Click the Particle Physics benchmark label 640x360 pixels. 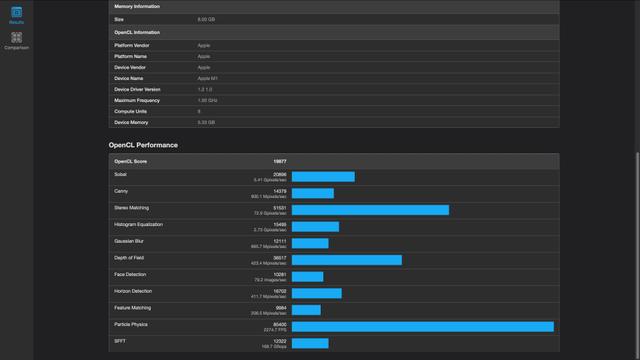tap(131, 324)
